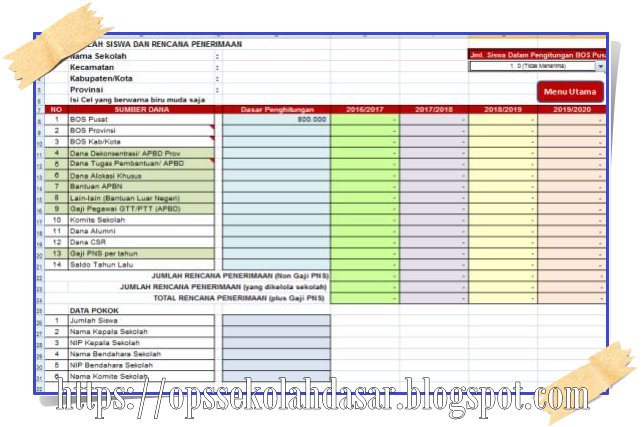642x427 pixels.
Task: Select the 'Dana CSR' row label
Action: [142, 242]
